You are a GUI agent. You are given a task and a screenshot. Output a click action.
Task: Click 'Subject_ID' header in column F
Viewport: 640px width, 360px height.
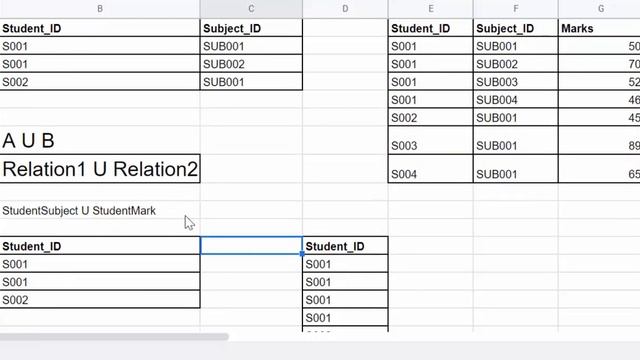(x=516, y=28)
